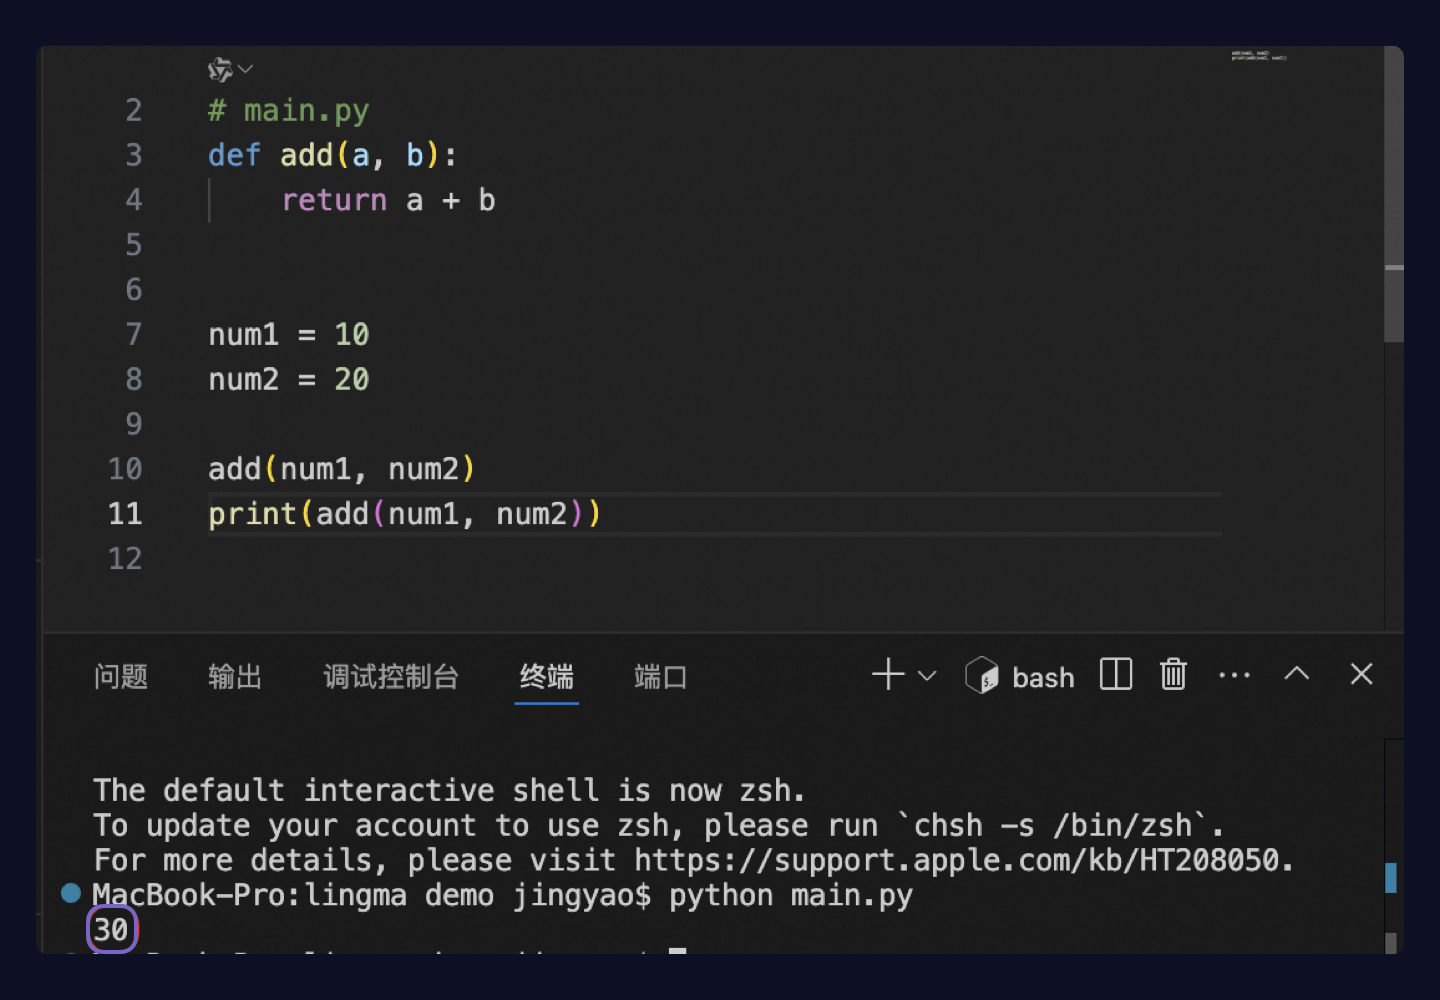Screen dimensions: 1440x1000
Task: Create a new terminal with the plus icon
Action: click(887, 675)
